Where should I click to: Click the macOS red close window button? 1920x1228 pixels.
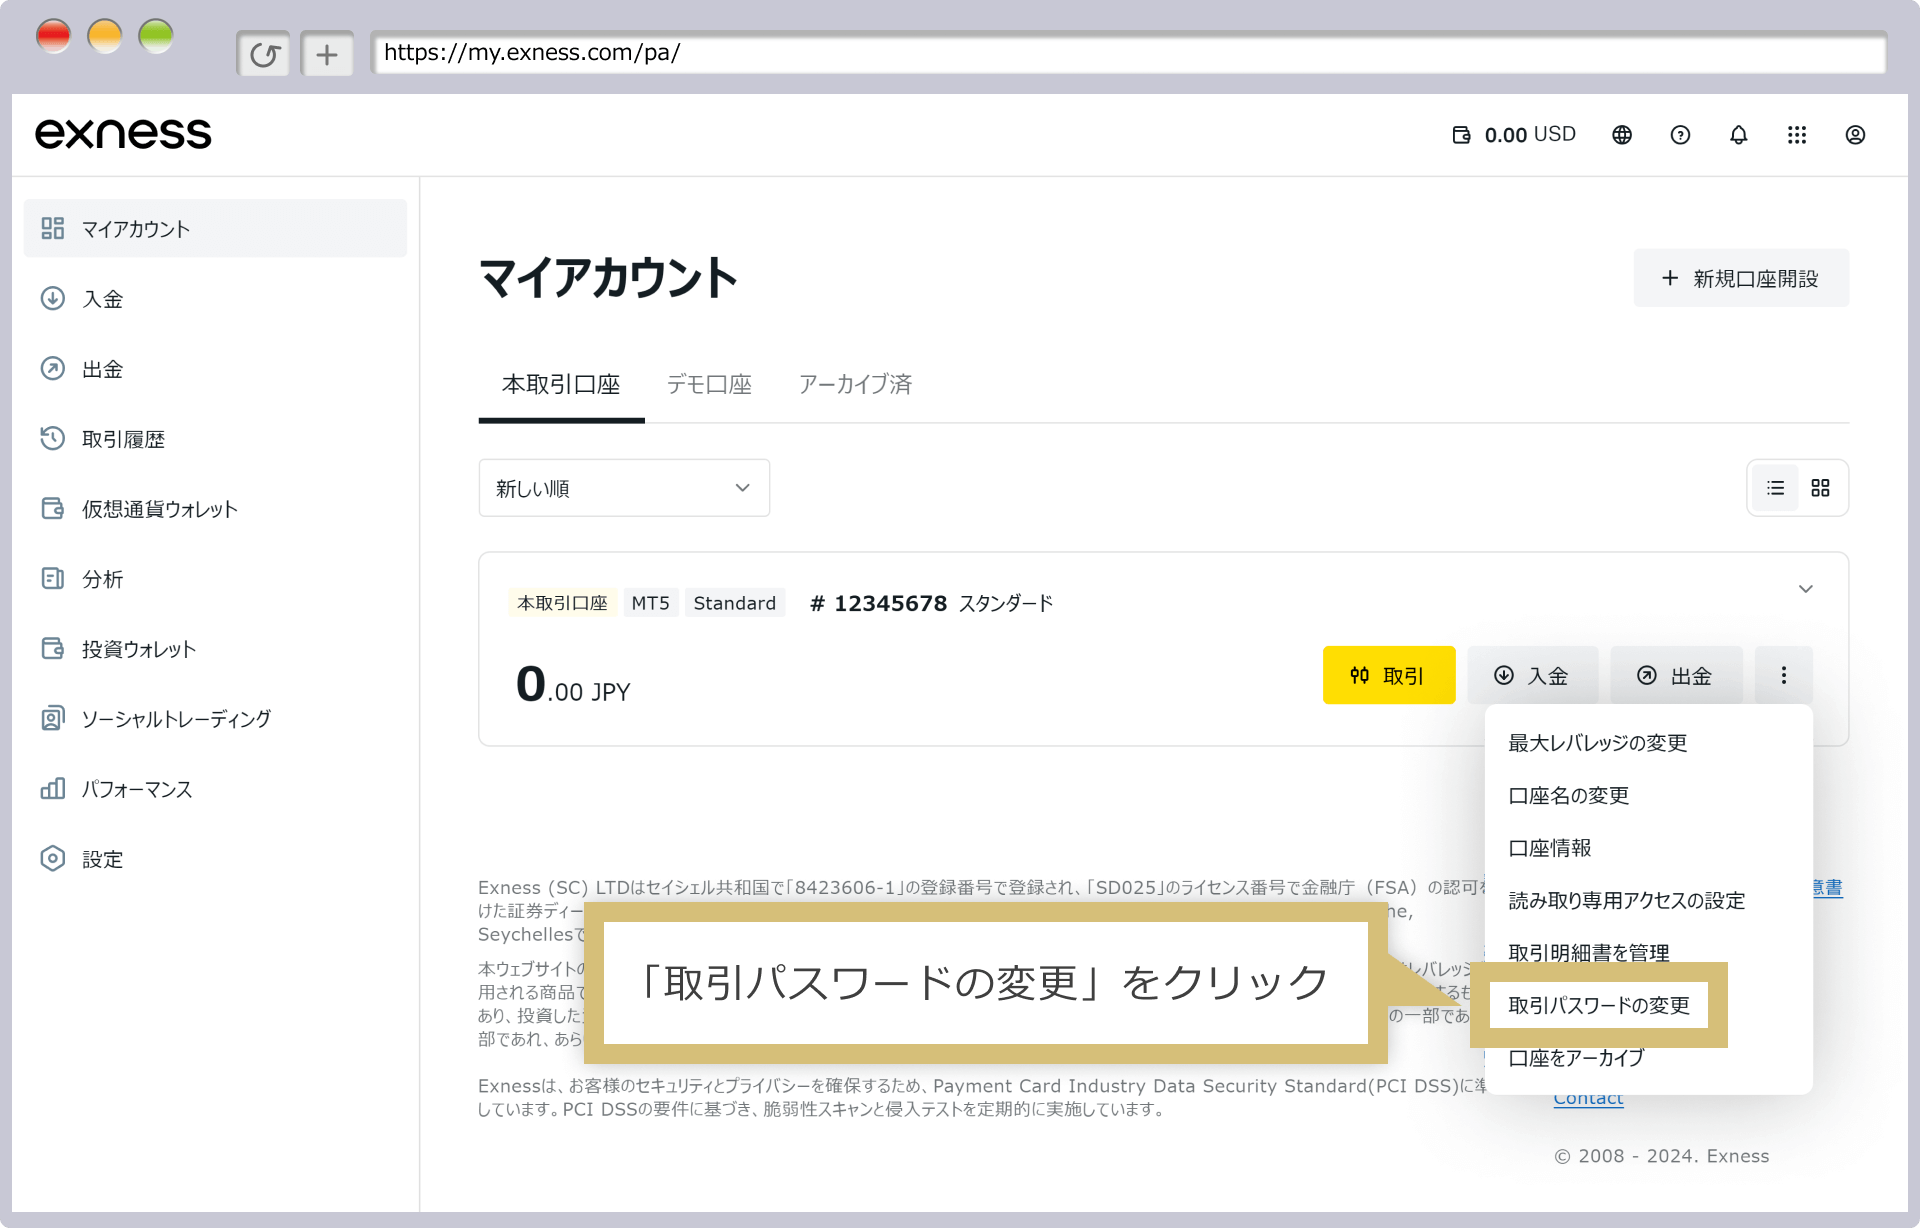click(x=53, y=36)
